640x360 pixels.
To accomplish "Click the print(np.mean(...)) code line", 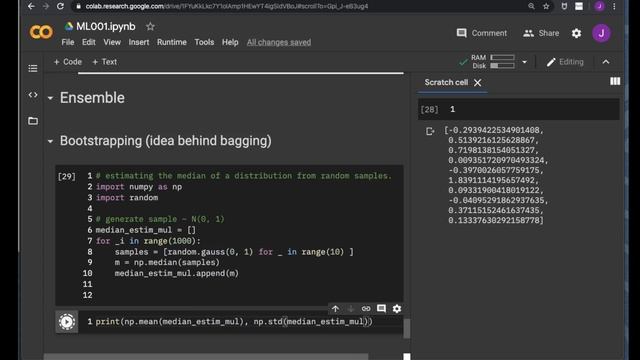I will click(x=234, y=322).
